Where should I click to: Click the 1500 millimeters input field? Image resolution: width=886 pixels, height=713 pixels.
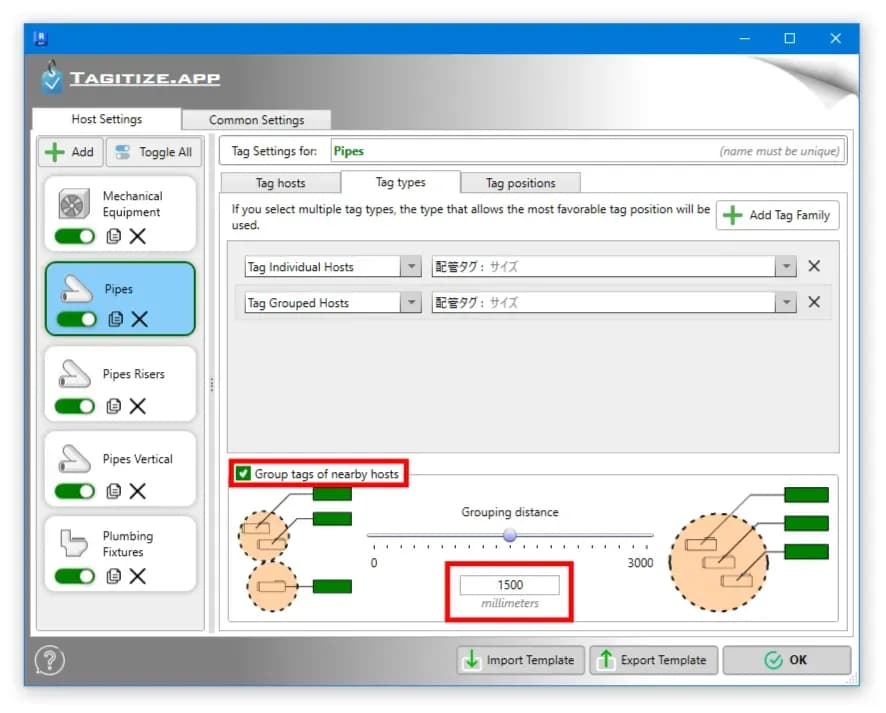click(x=510, y=585)
